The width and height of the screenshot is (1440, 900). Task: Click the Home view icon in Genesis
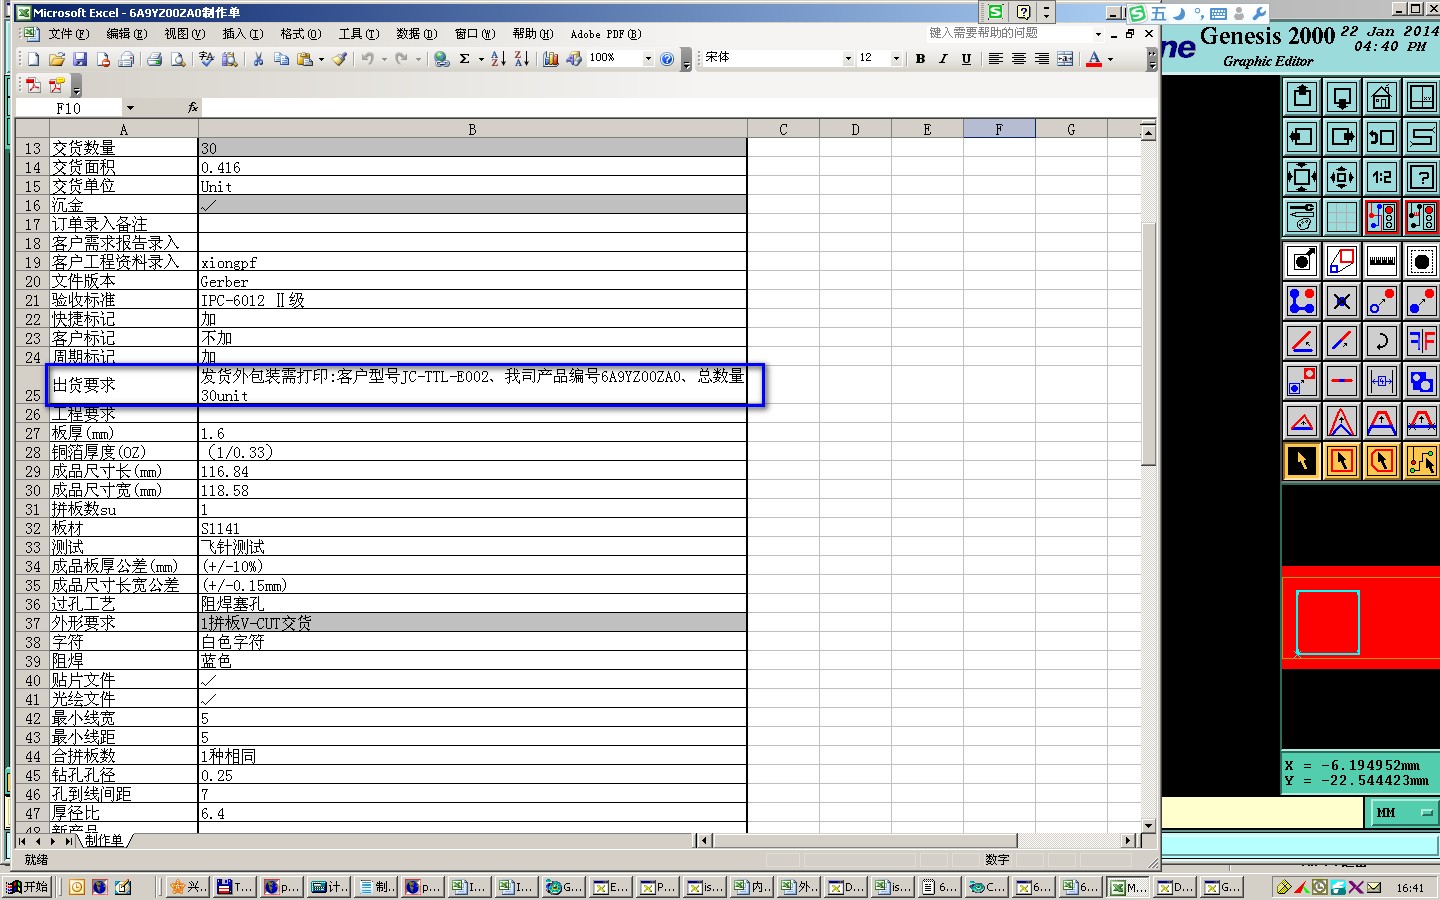pos(1381,97)
